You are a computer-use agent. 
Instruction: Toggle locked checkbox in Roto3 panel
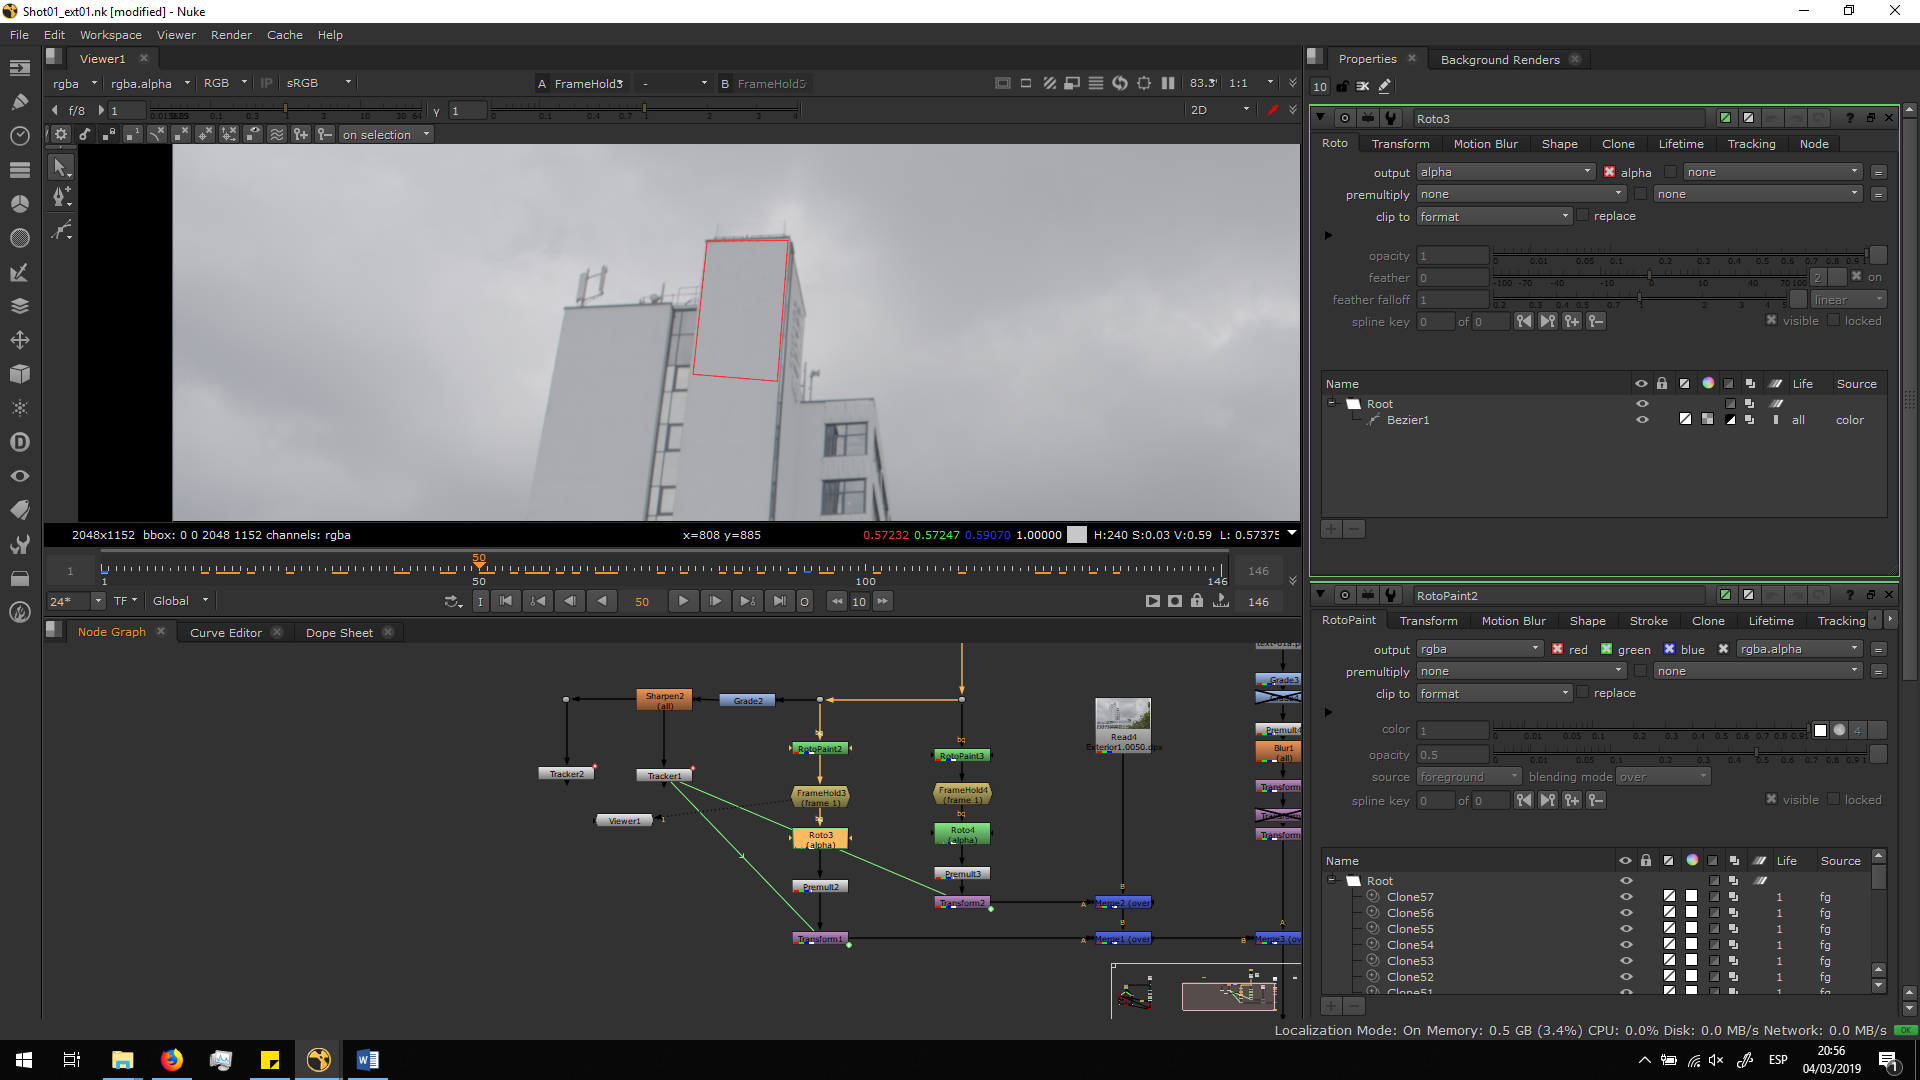(1834, 321)
